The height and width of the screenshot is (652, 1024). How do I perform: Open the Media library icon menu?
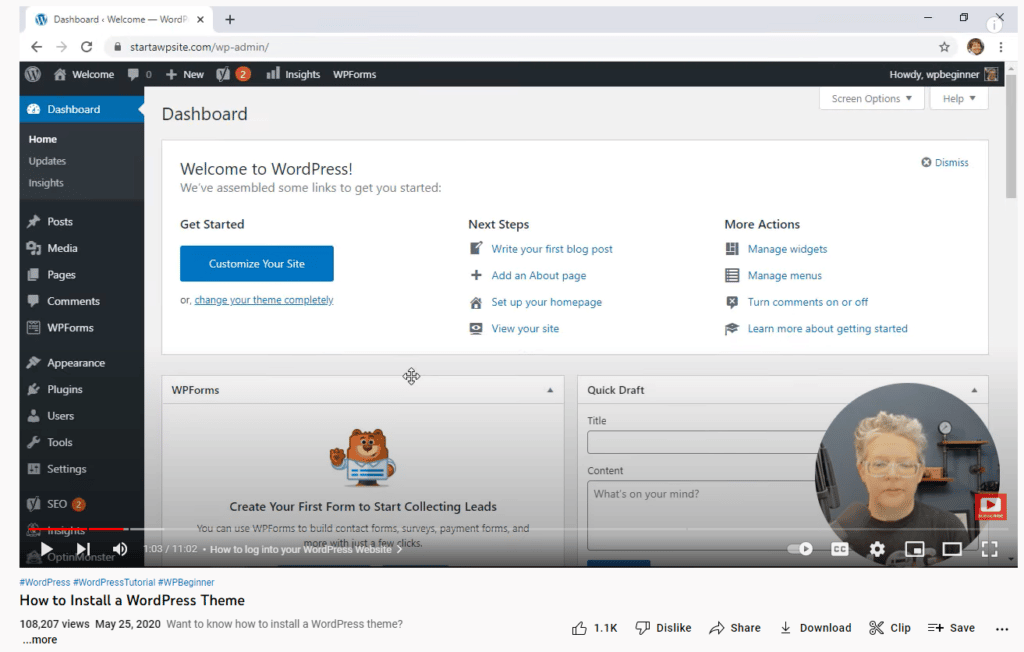[33, 248]
